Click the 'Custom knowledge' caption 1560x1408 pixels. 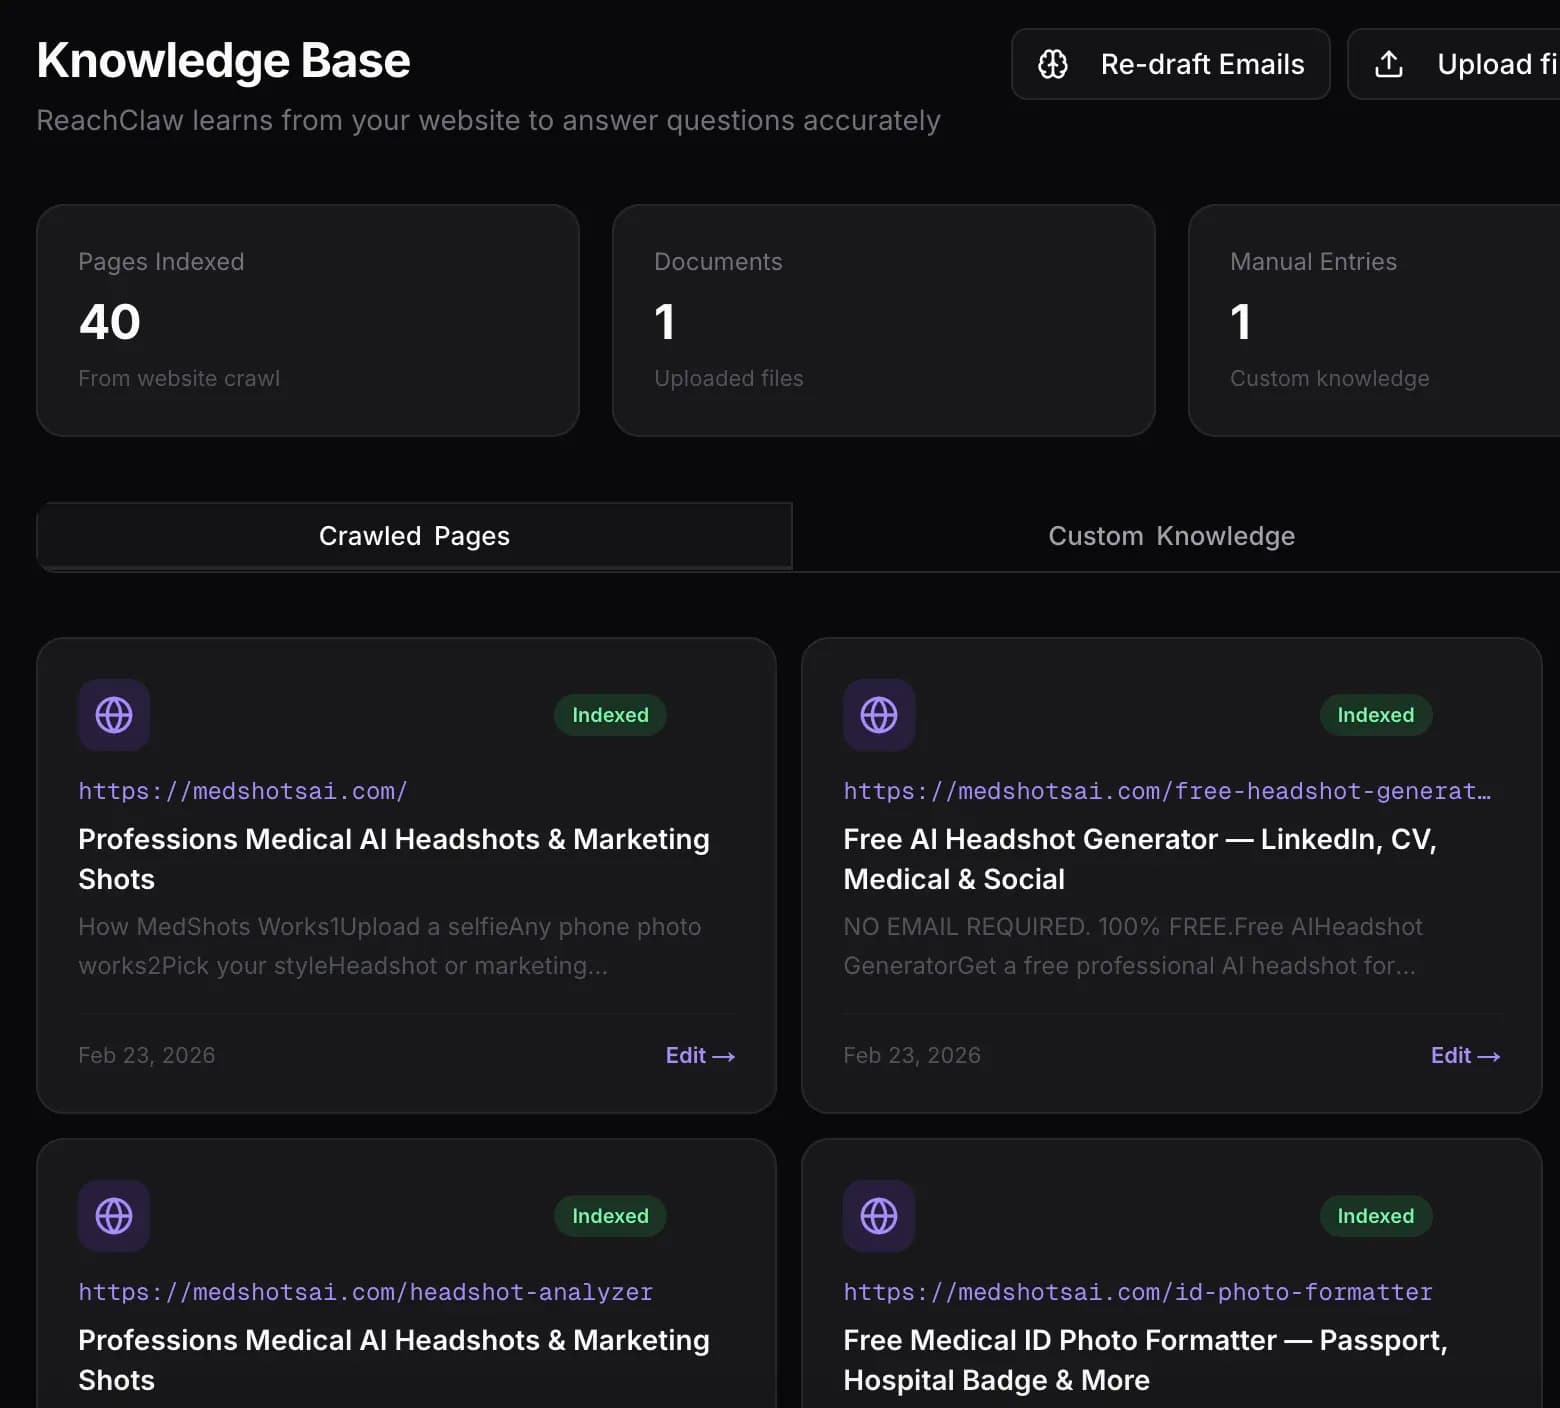click(1330, 378)
